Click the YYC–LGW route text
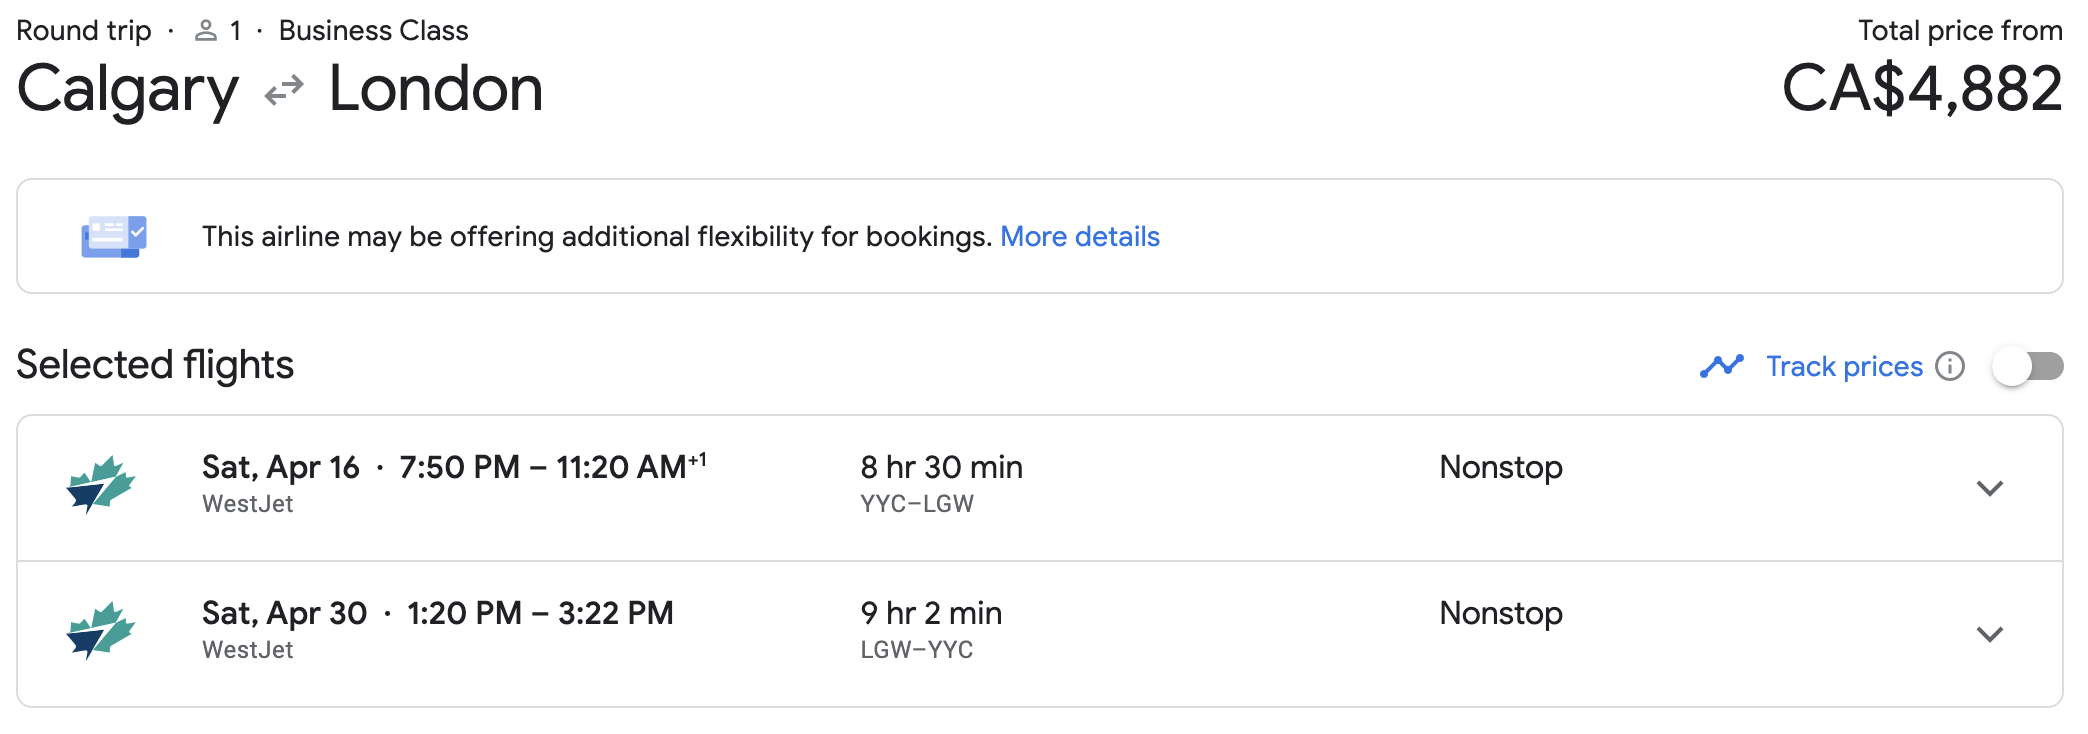The height and width of the screenshot is (734, 2088). [916, 504]
